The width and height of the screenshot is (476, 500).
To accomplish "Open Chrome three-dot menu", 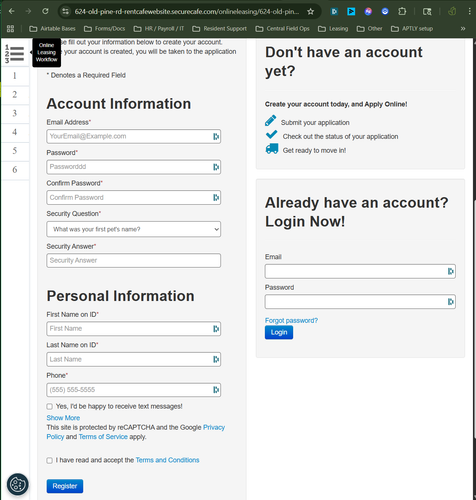I will pos(469,11).
